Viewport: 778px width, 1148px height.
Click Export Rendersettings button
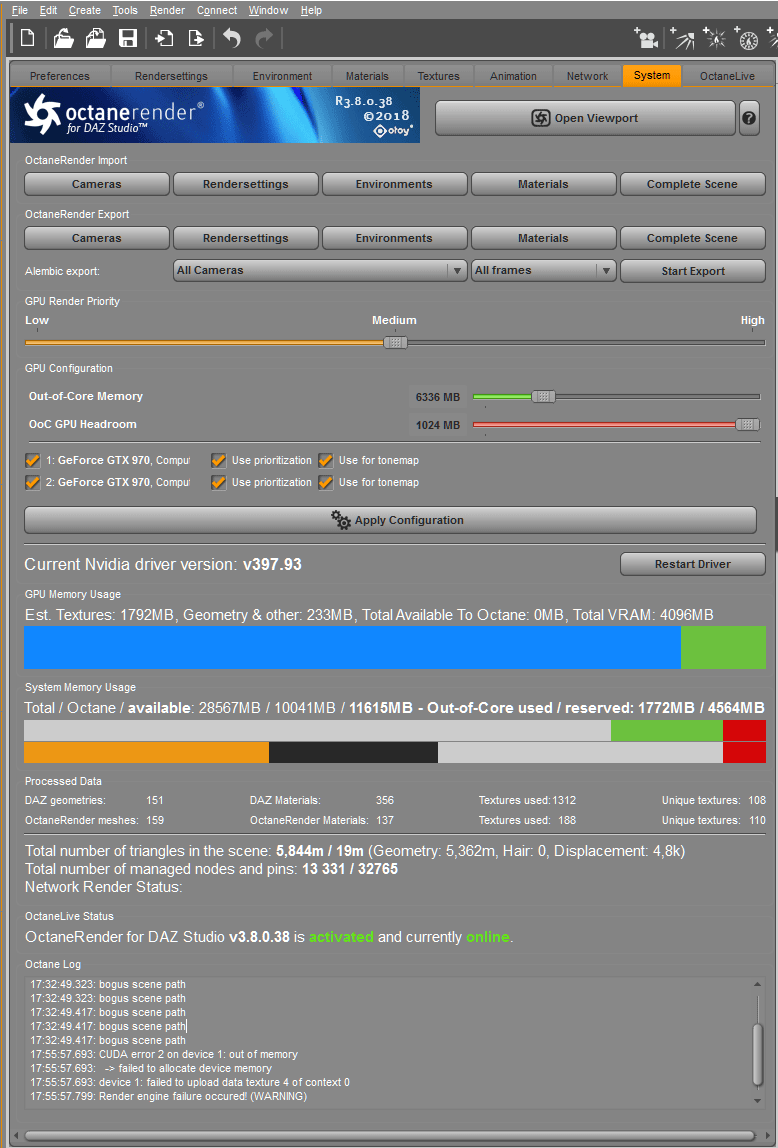pyautogui.click(x=245, y=238)
